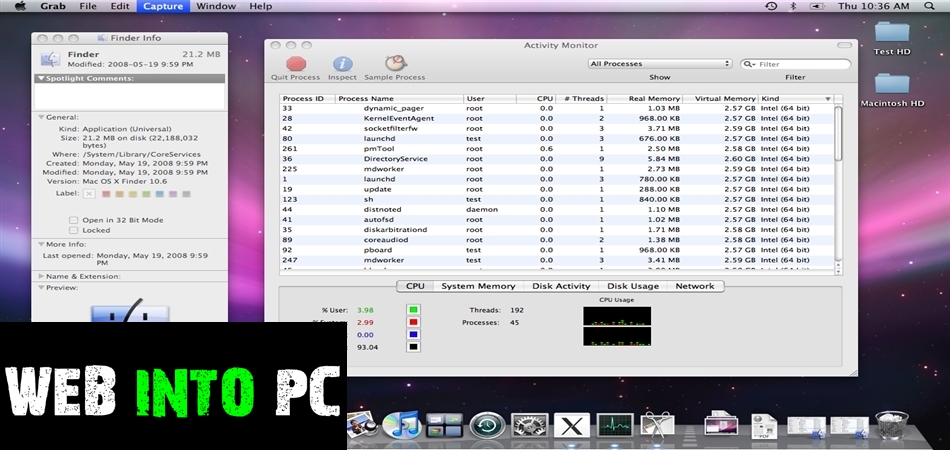Select the DirectoryService process row

coord(557,159)
